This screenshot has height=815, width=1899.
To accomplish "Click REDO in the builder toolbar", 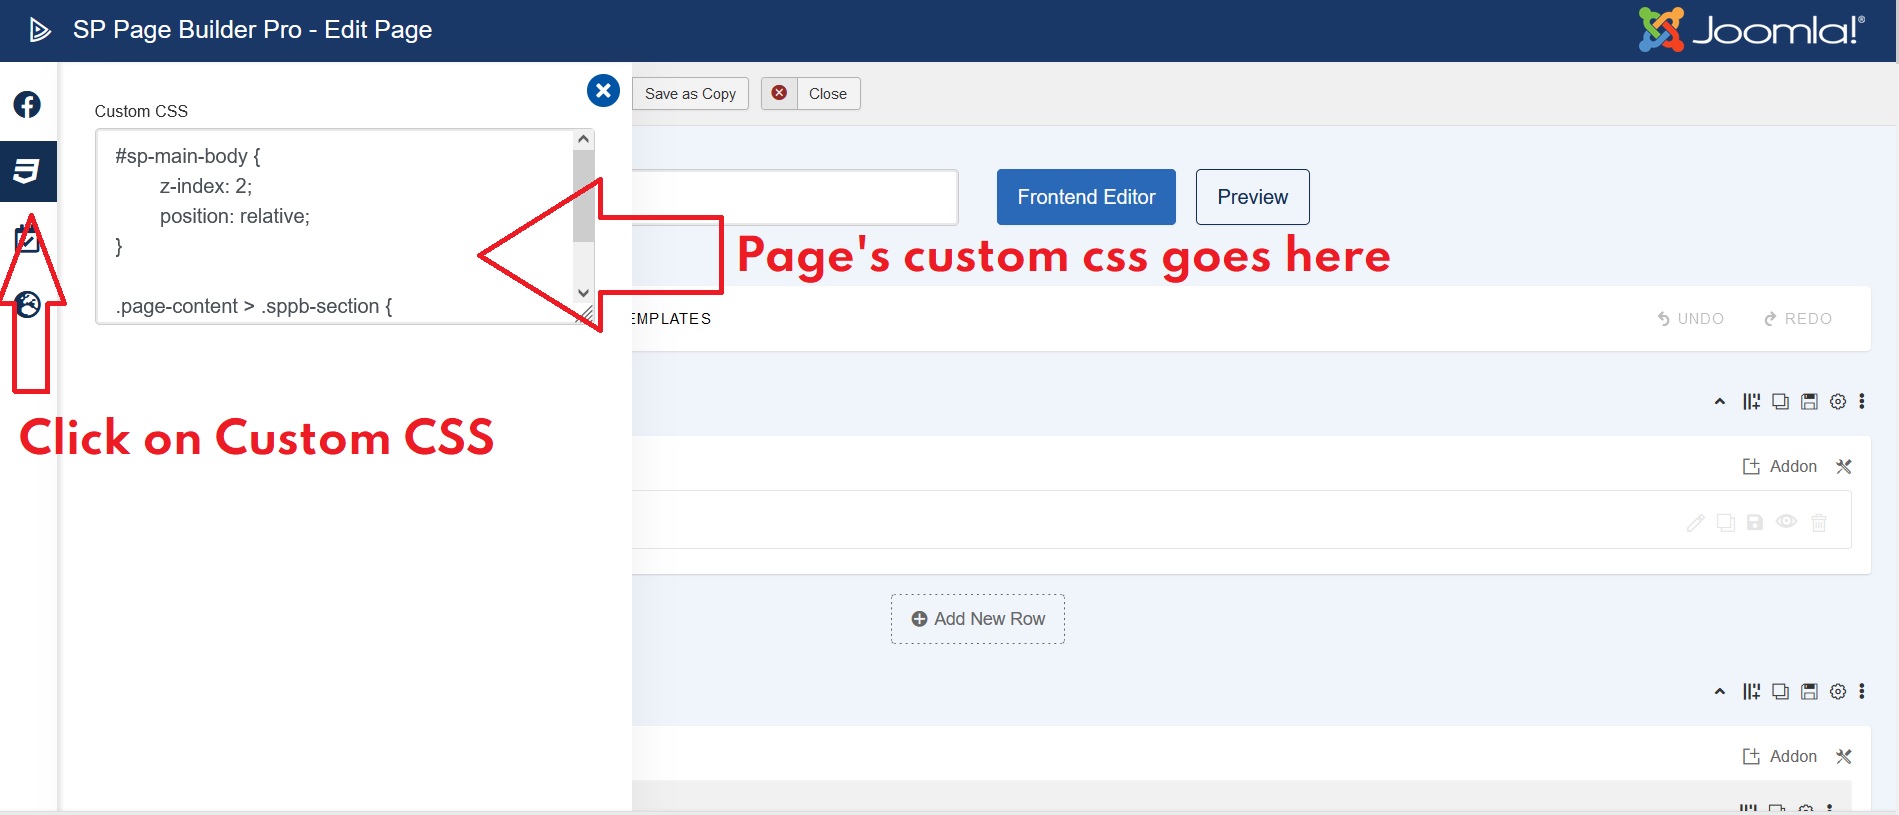I will (1798, 319).
